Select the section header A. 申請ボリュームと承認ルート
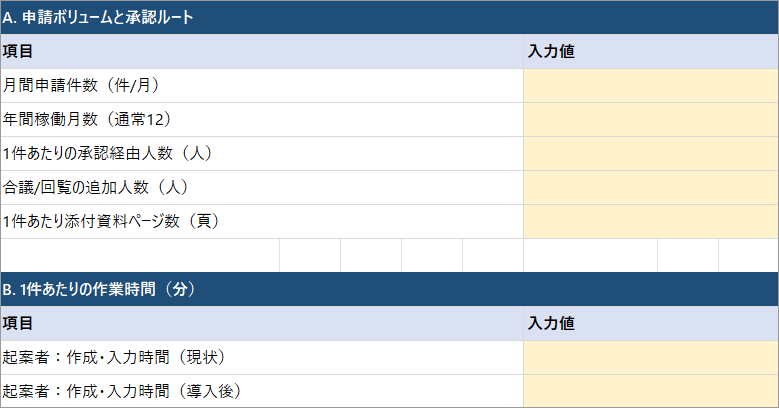The image size is (779, 408). (x=98, y=17)
